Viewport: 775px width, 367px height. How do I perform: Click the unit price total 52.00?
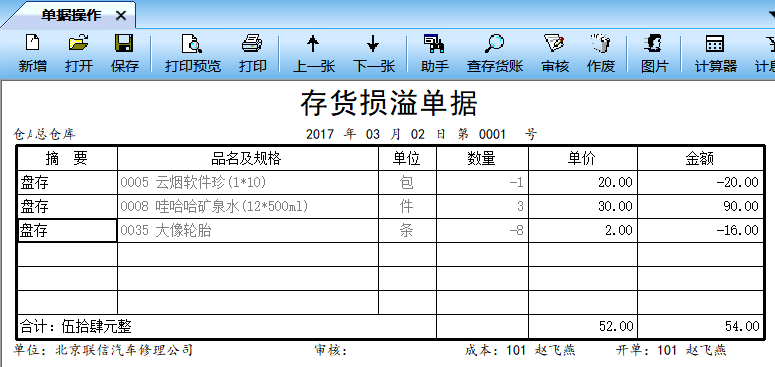(x=583, y=326)
